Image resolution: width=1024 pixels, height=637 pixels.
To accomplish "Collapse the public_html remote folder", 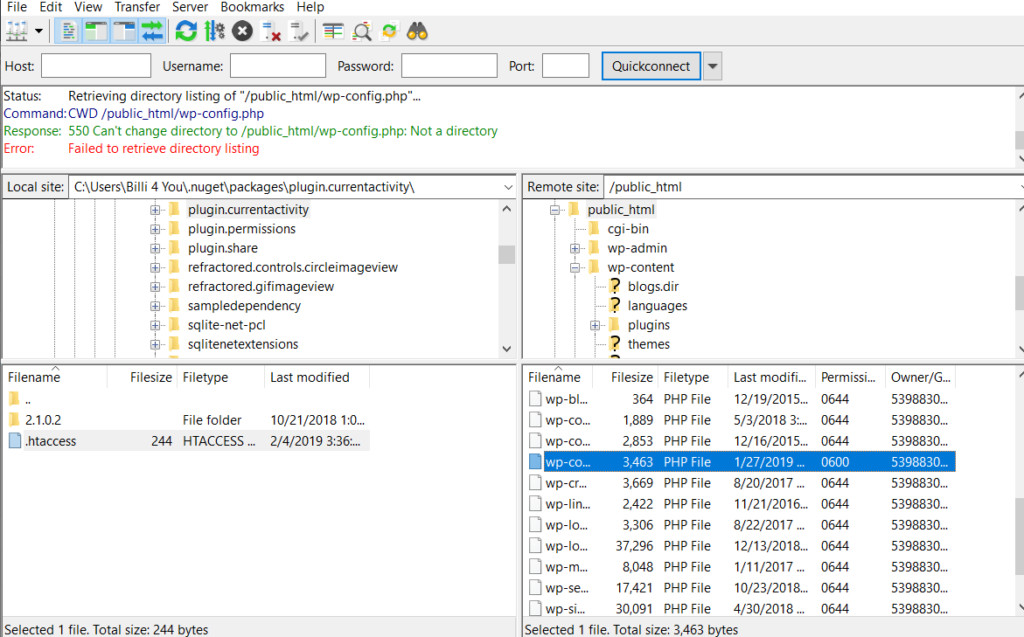I will (x=554, y=210).
